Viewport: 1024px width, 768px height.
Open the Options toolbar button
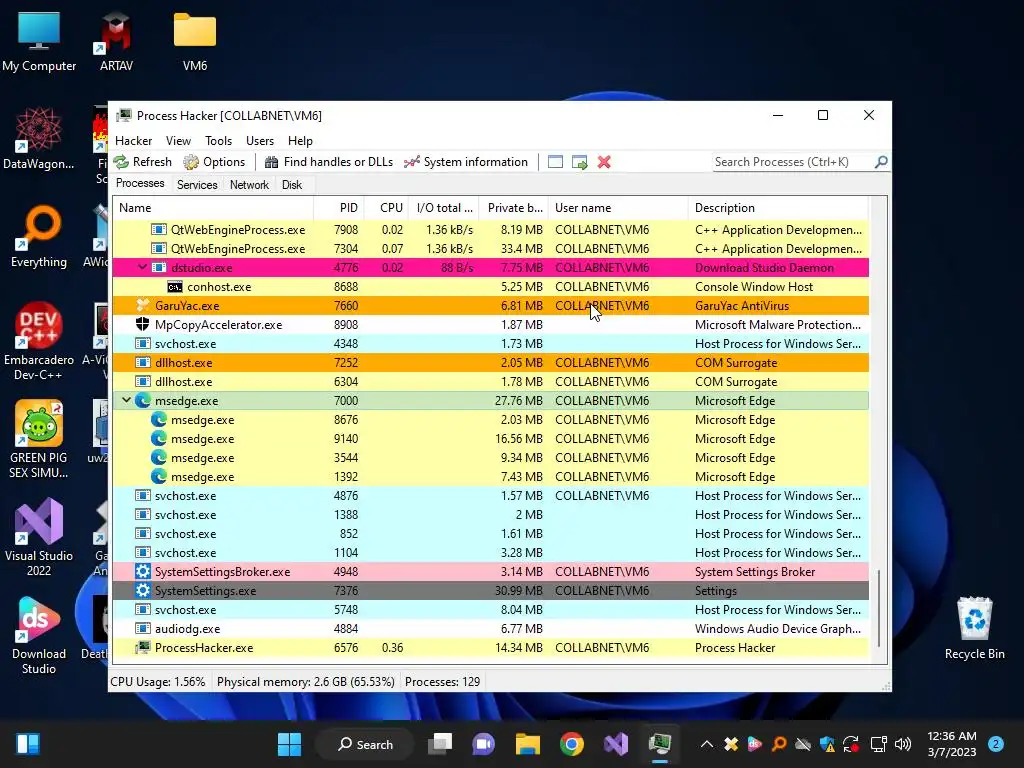pyautogui.click(x=214, y=162)
